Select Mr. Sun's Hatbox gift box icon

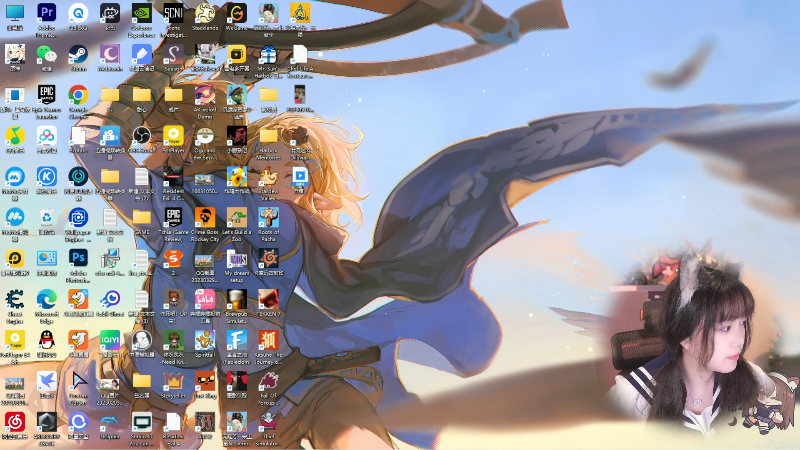click(x=268, y=54)
